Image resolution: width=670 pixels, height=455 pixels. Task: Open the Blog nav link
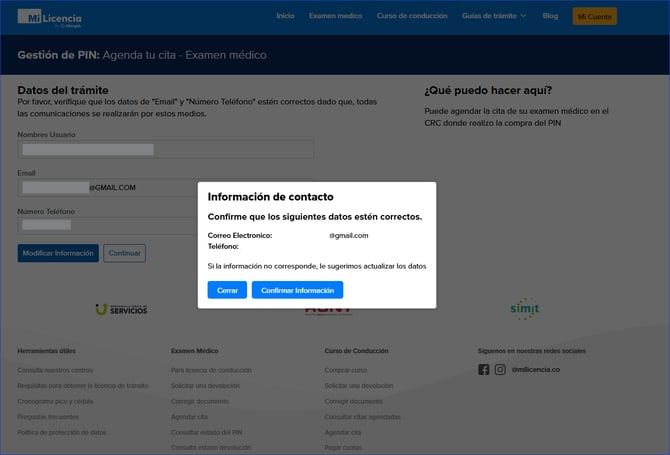pos(550,16)
